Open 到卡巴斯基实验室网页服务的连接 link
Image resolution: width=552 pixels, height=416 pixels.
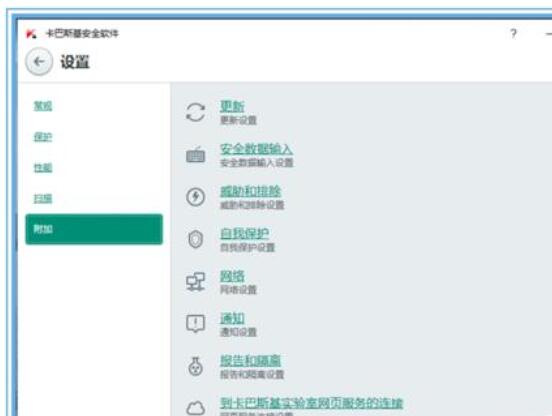311,403
